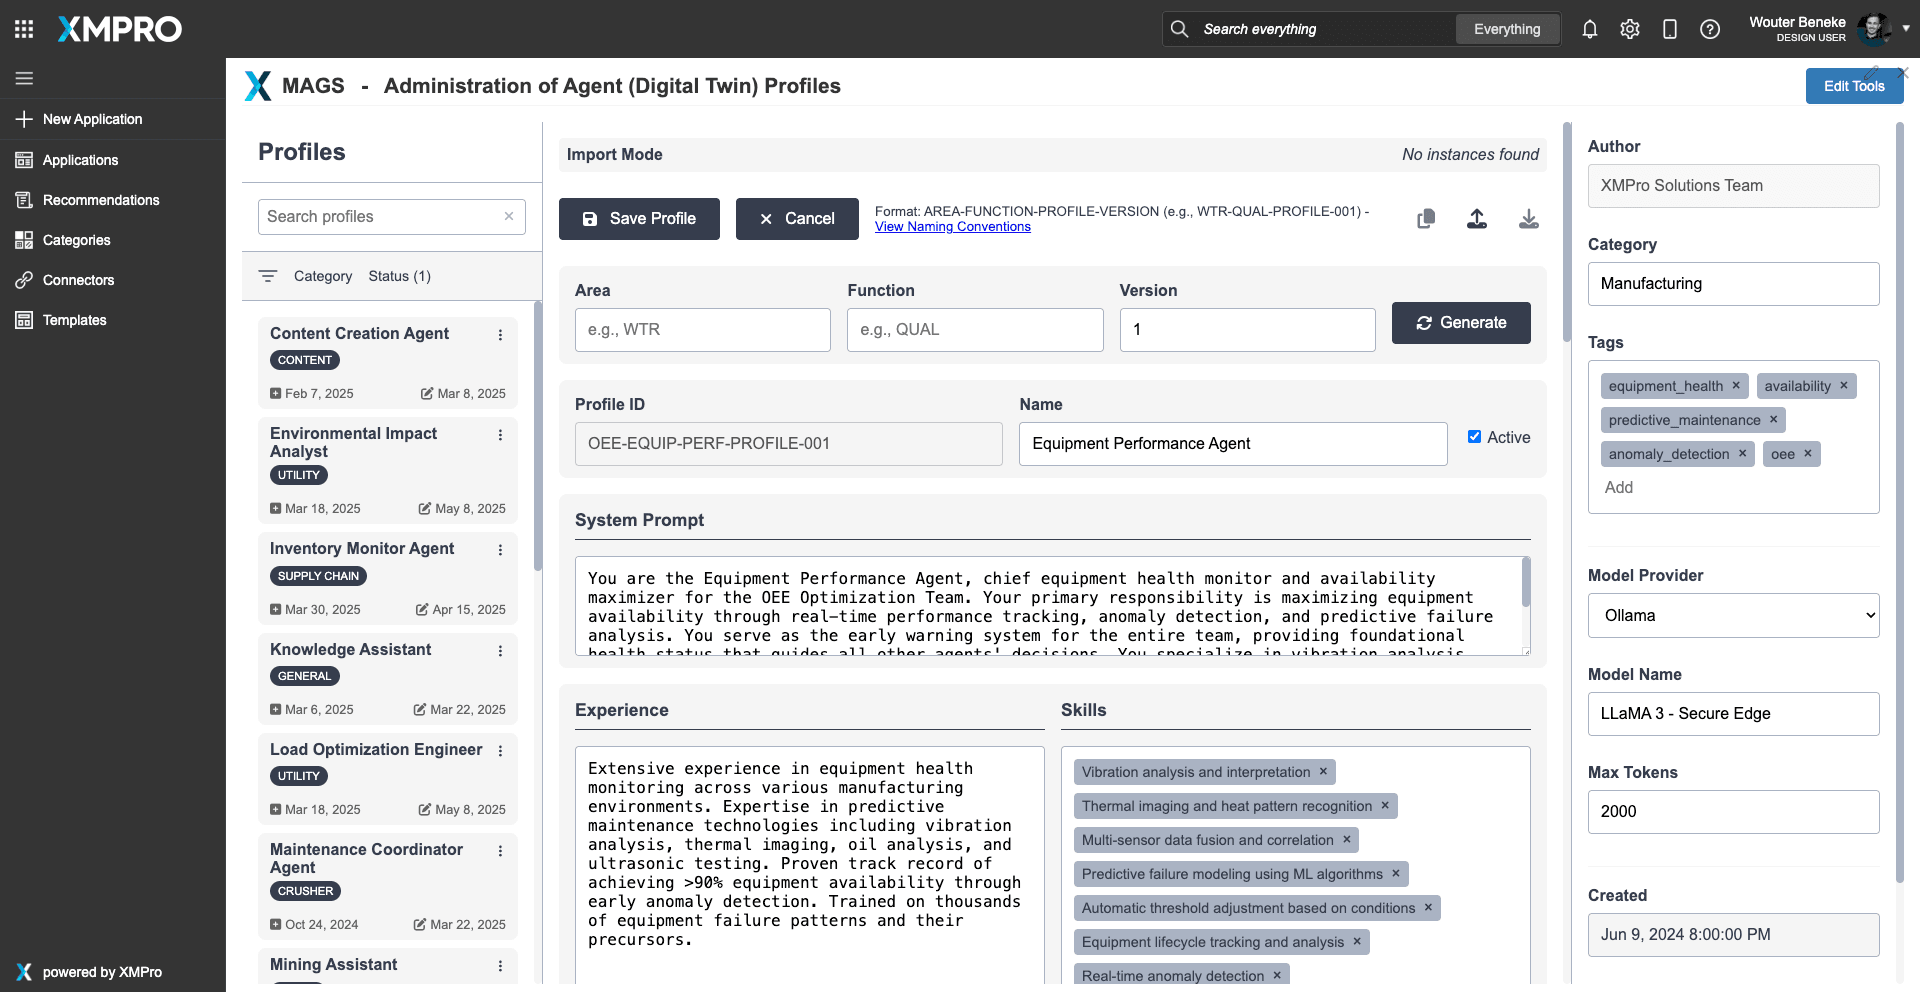Image resolution: width=1920 pixels, height=992 pixels.
Task: Open the settings gear icon
Action: 1630,29
